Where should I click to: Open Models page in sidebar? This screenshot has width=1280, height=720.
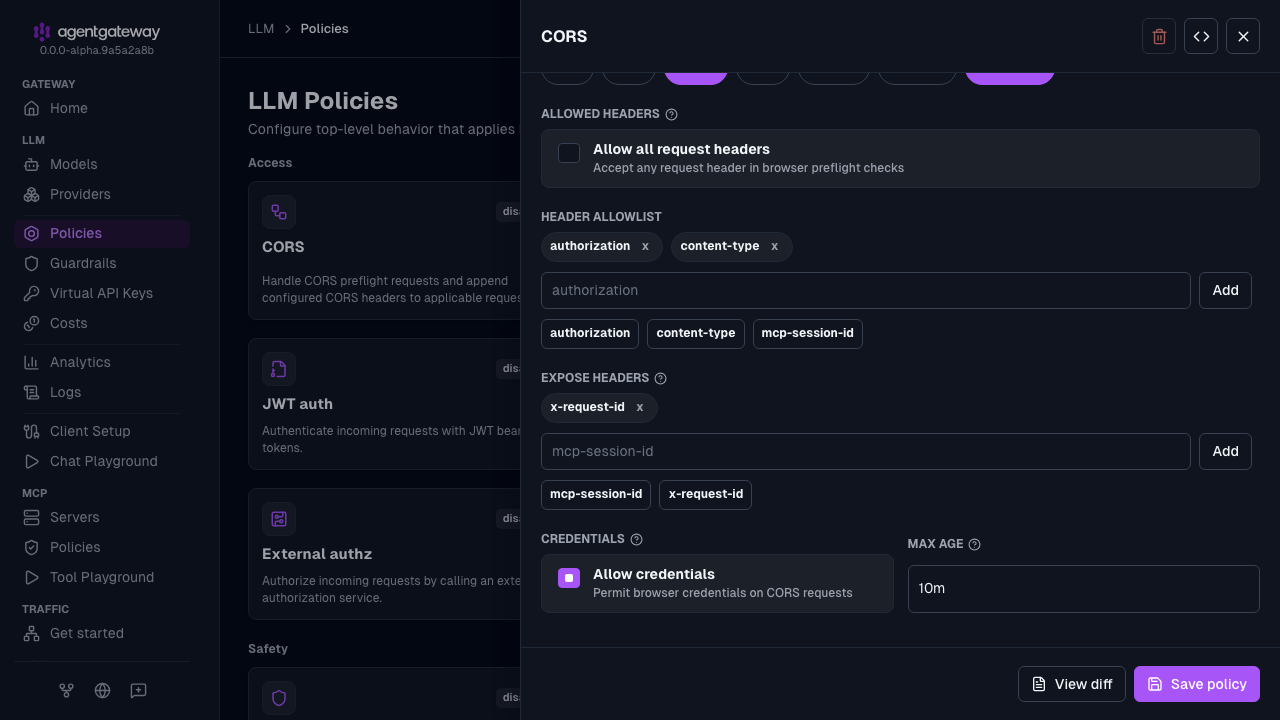click(102, 164)
